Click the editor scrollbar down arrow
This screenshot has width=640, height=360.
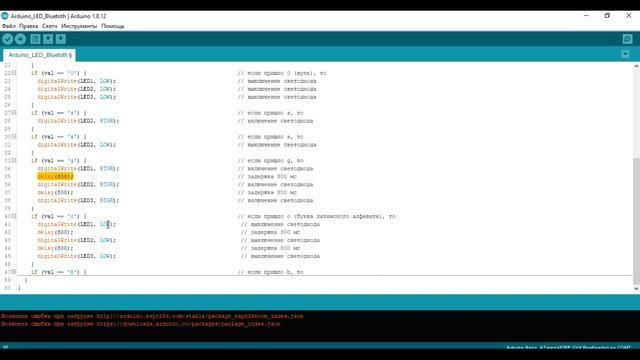tap(636, 289)
